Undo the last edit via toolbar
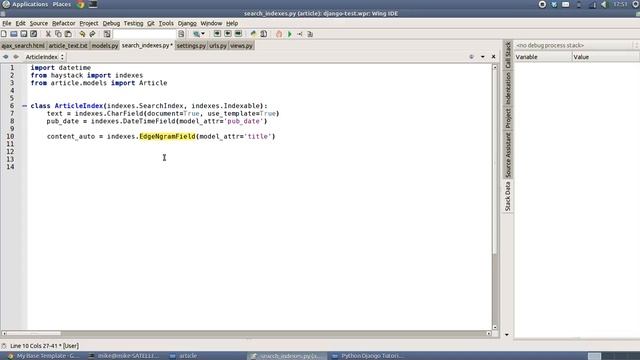This screenshot has width=640, height=360. click(82, 34)
